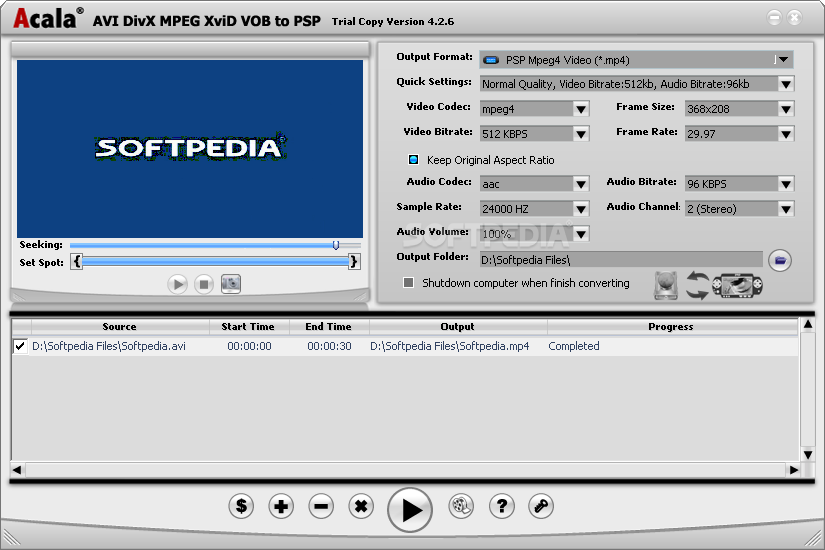The height and width of the screenshot is (550, 825).
Task: Set the start spot left bracket marker
Action: pos(77,262)
